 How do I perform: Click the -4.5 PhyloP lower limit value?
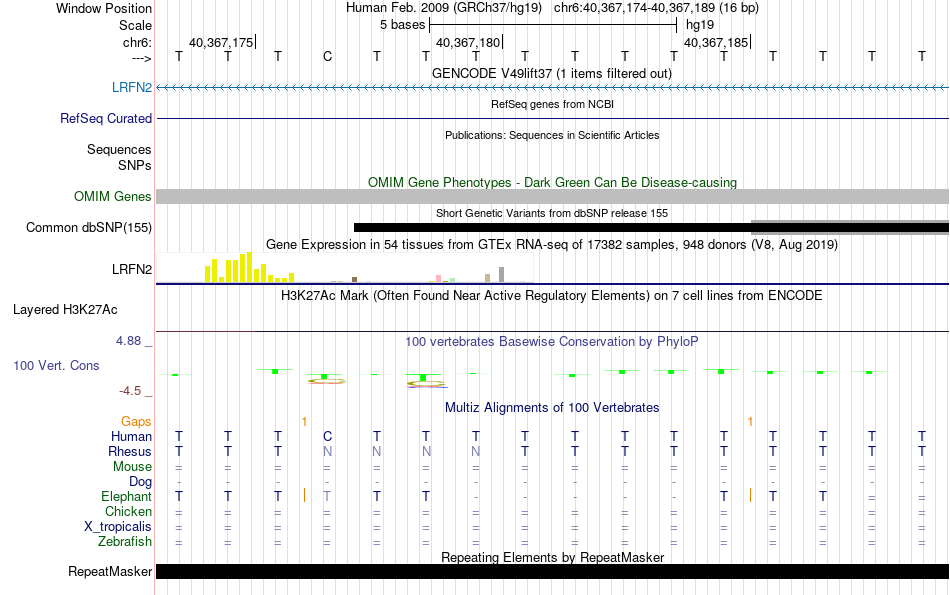[x=130, y=391]
